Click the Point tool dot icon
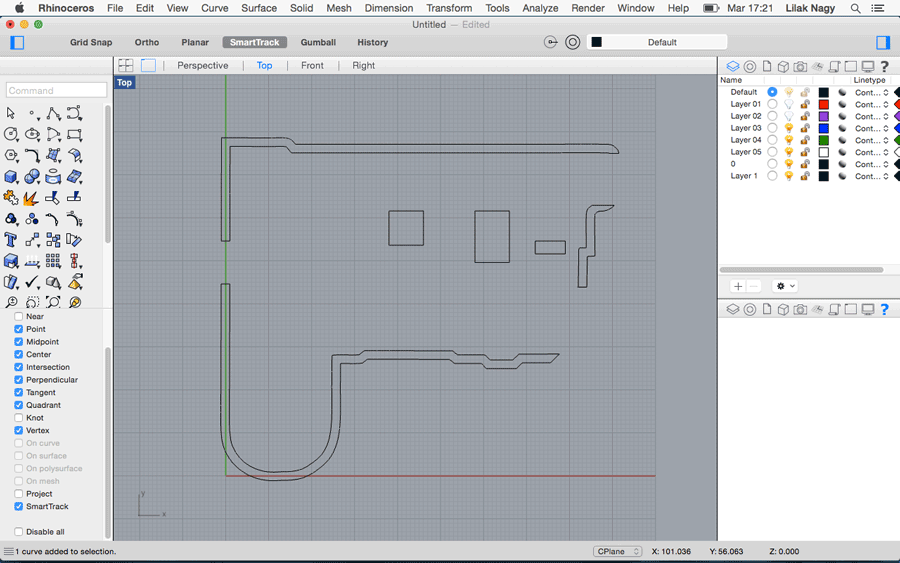900x563 pixels. tap(32, 113)
